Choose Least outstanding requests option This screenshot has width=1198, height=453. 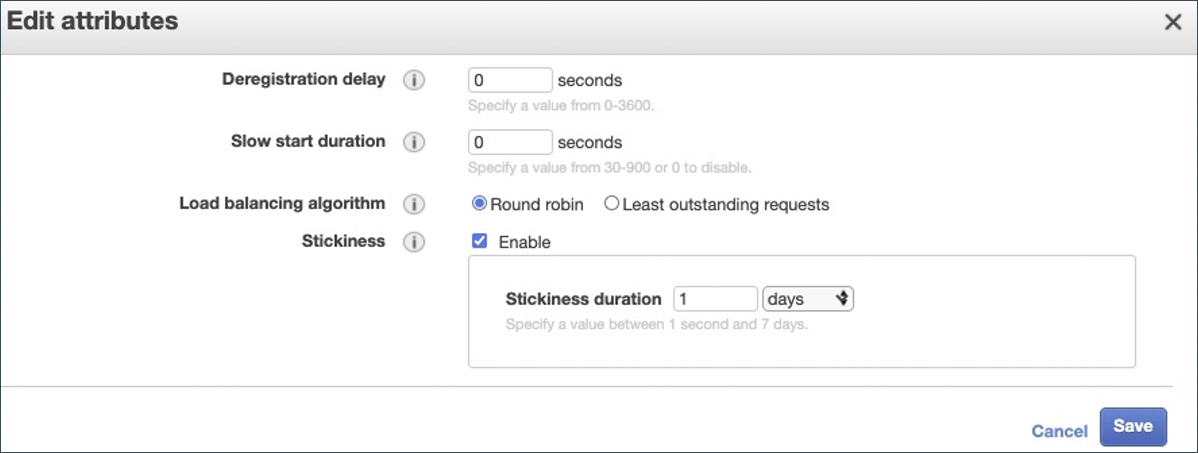[x=612, y=204]
